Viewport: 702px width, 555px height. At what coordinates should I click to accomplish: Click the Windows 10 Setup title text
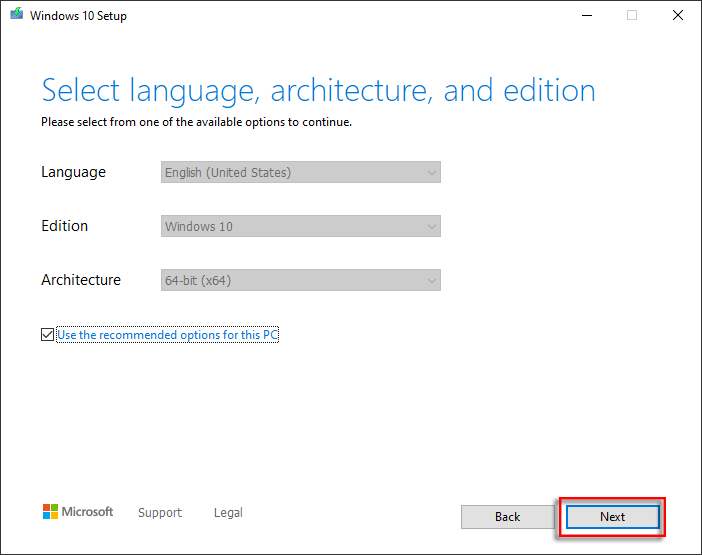tap(78, 16)
